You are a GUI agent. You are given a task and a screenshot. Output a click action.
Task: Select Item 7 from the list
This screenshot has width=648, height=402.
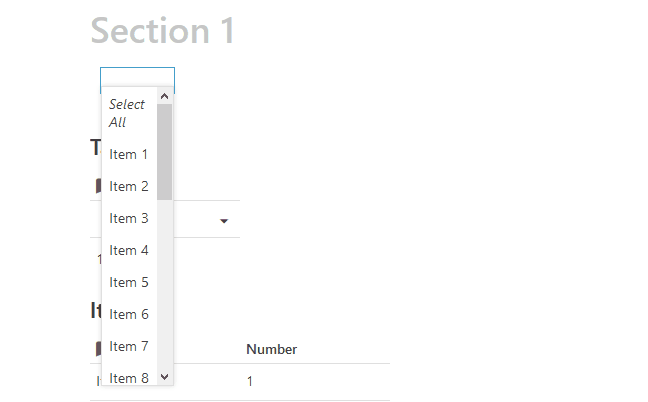click(129, 346)
